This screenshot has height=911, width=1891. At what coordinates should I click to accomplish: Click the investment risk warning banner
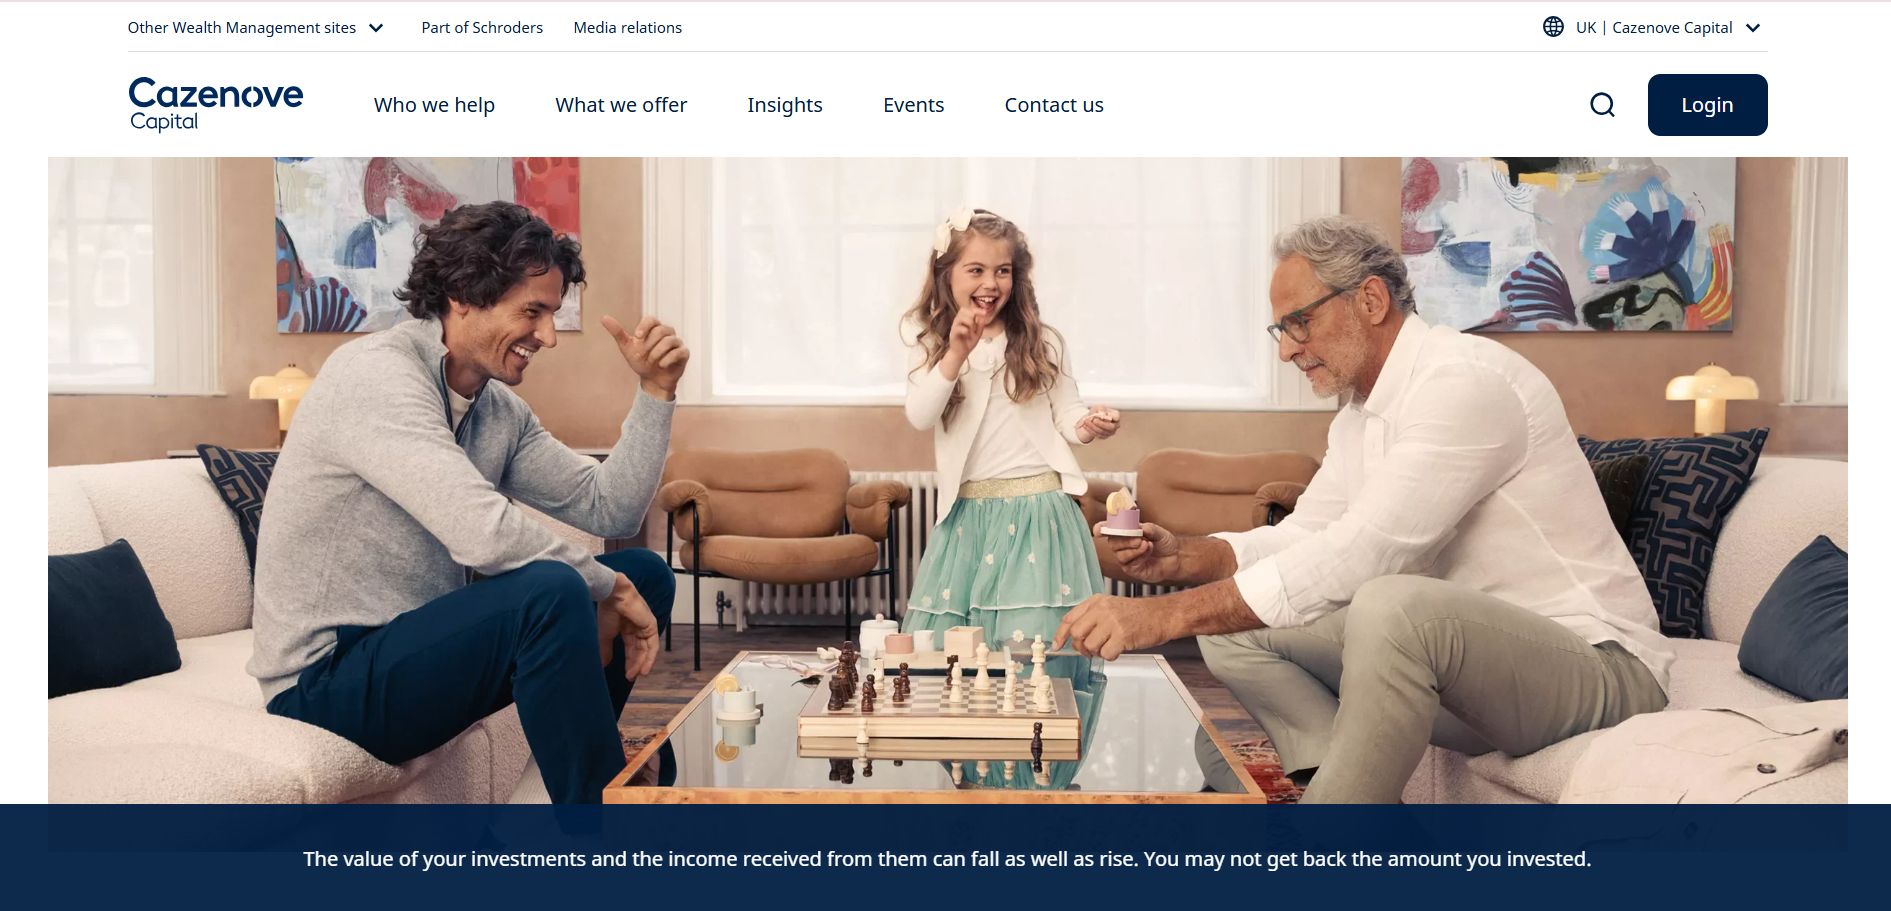(946, 858)
